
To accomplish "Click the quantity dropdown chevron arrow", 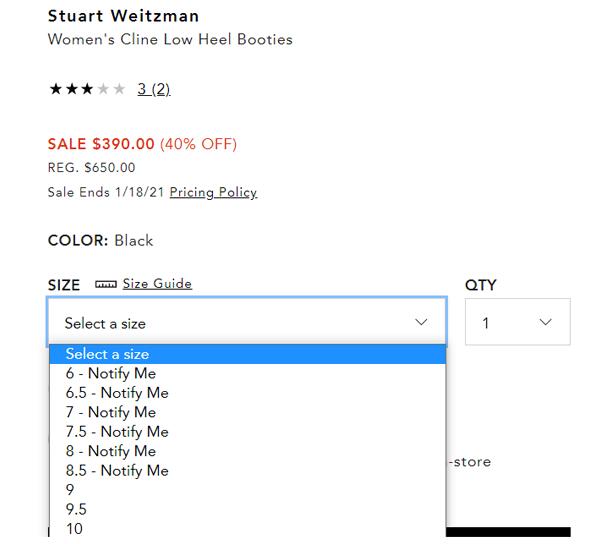I will pos(545,322).
